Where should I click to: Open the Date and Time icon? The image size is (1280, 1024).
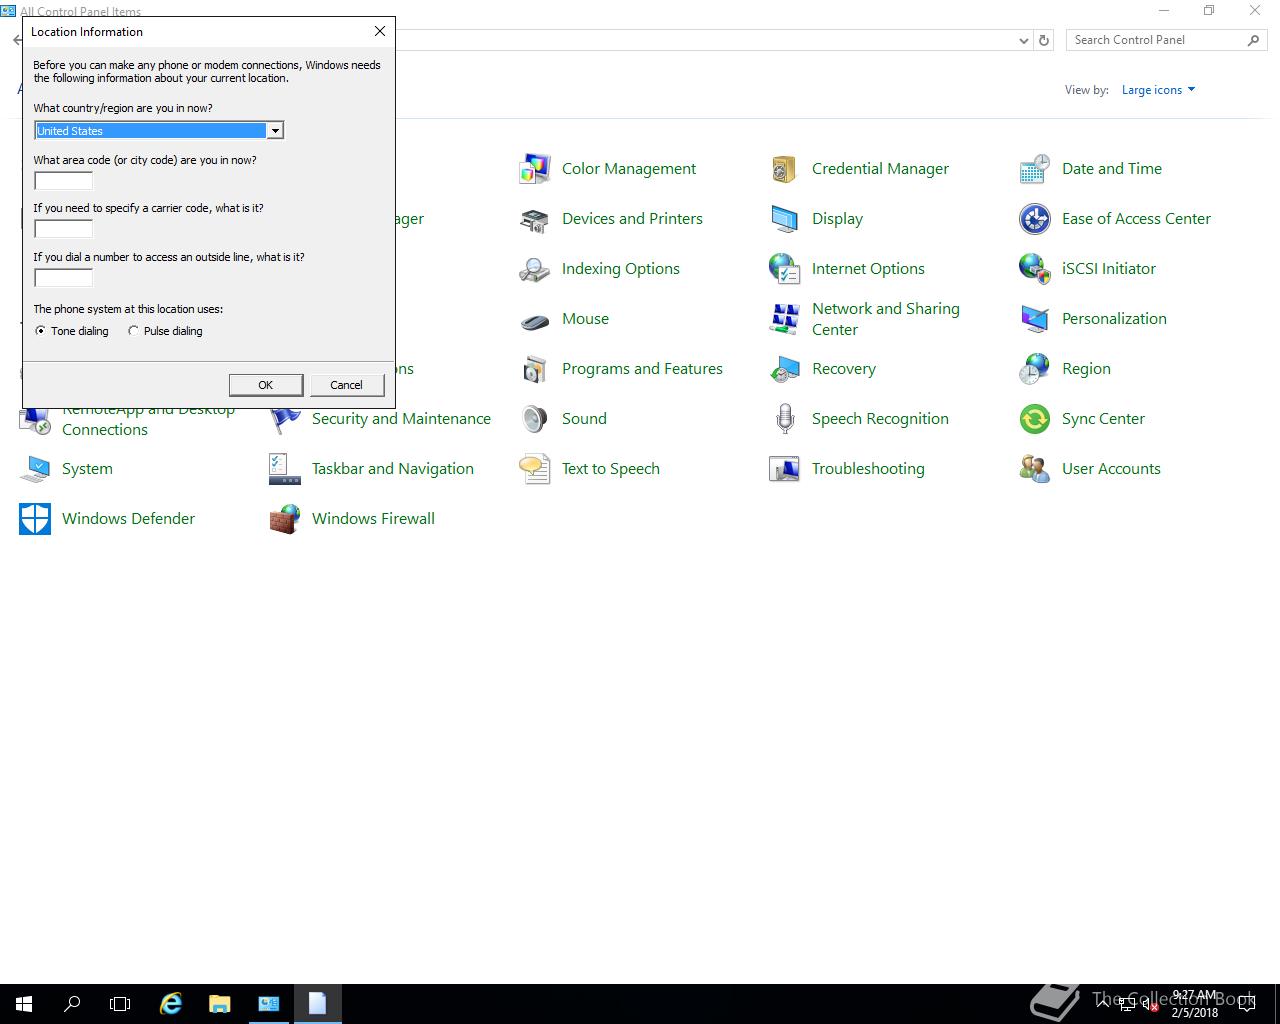1035,169
